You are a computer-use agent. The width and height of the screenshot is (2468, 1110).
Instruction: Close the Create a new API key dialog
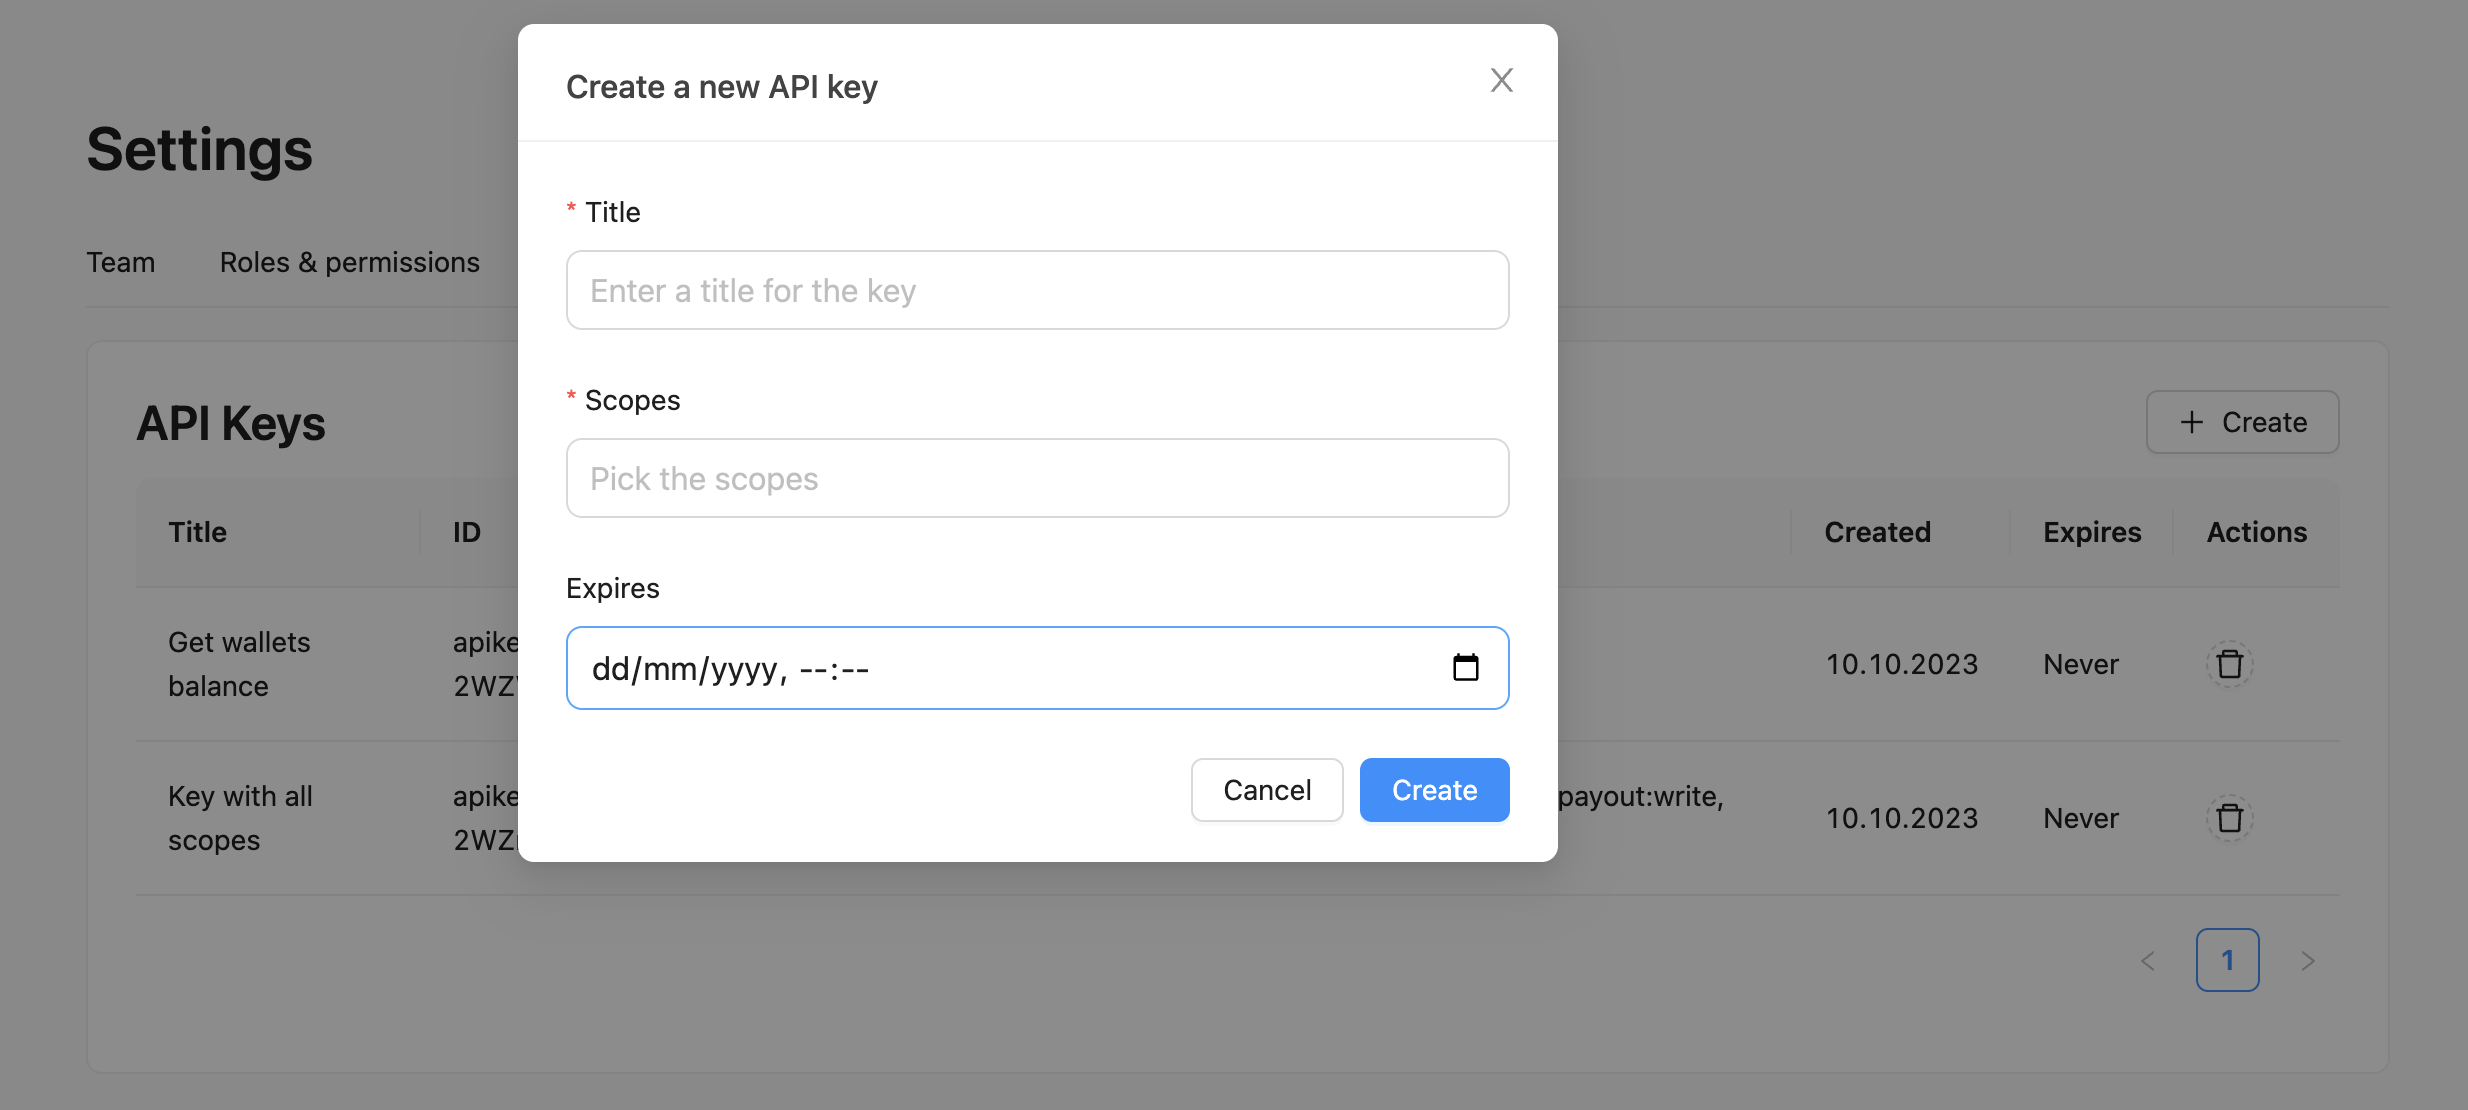[x=1501, y=80]
